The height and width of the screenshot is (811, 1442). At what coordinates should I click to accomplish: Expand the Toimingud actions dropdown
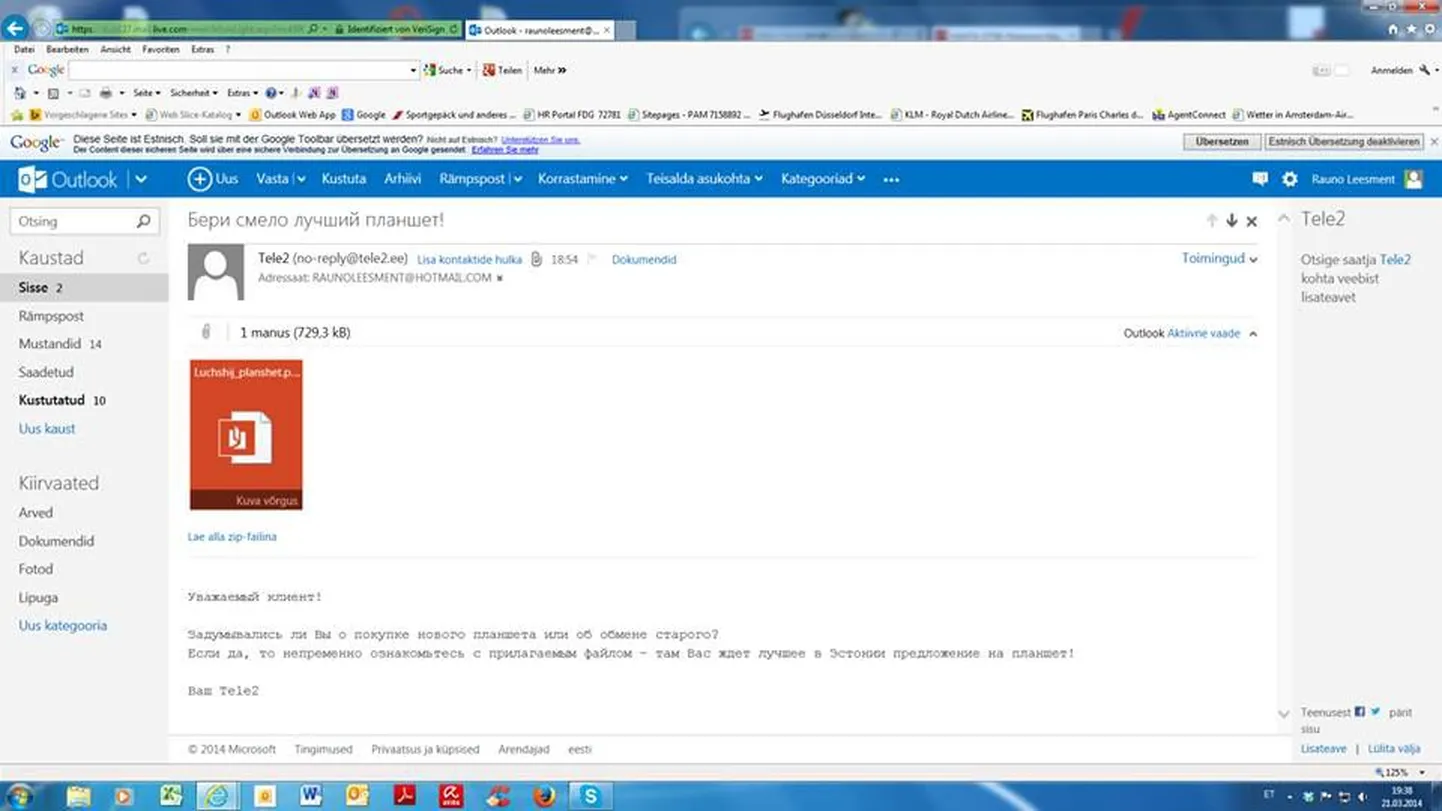pos(1219,258)
